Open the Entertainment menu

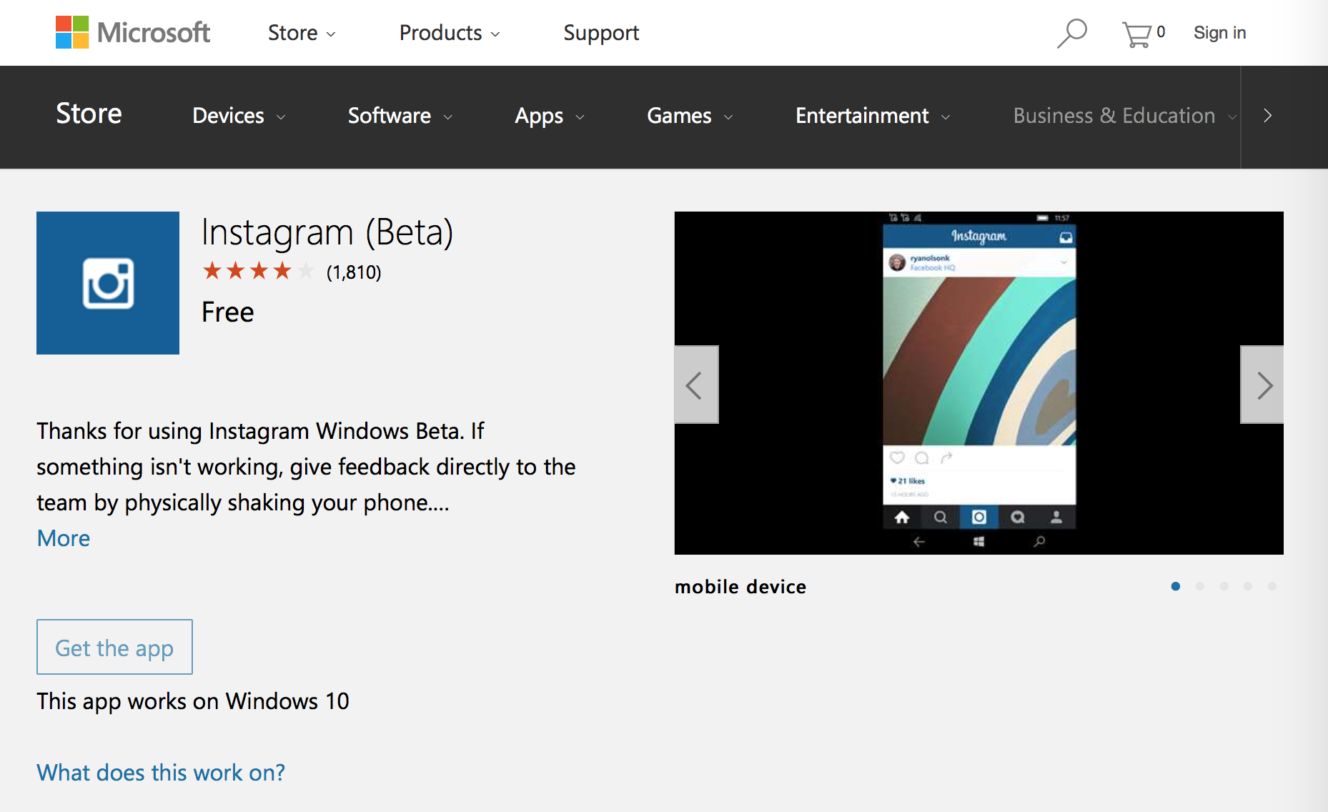pos(873,116)
